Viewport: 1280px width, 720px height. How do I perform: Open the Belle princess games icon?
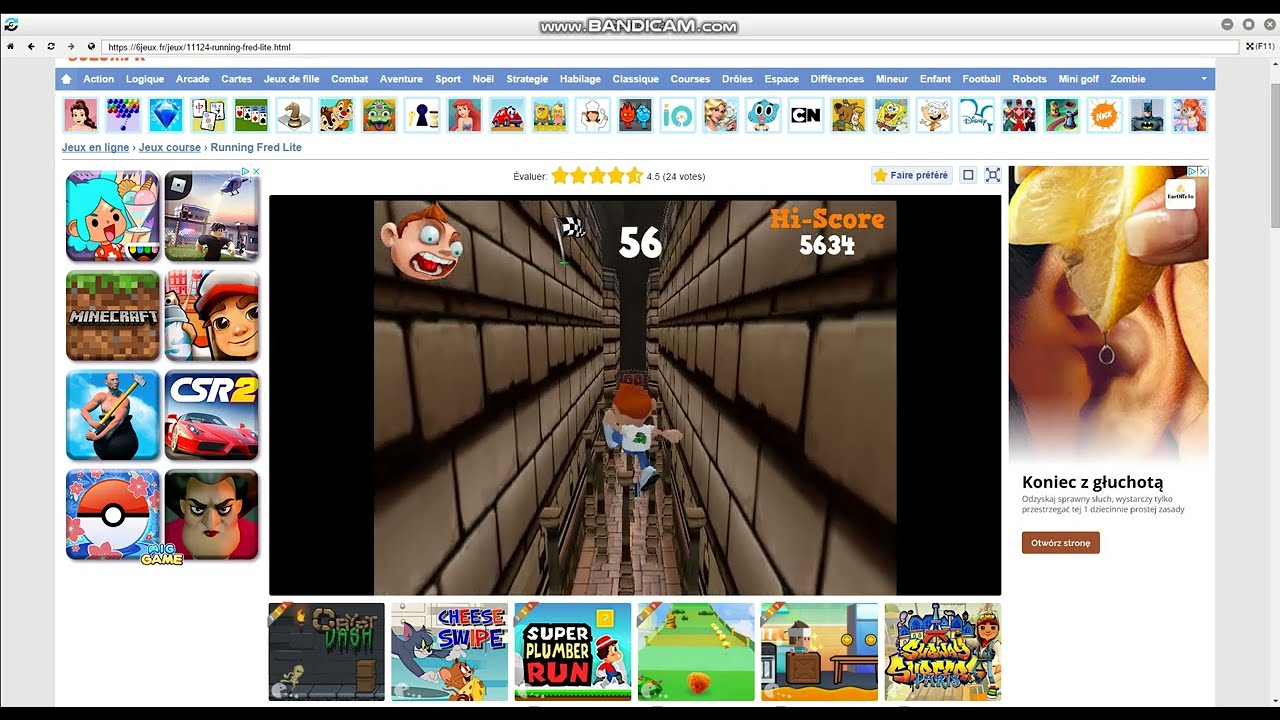click(80, 115)
